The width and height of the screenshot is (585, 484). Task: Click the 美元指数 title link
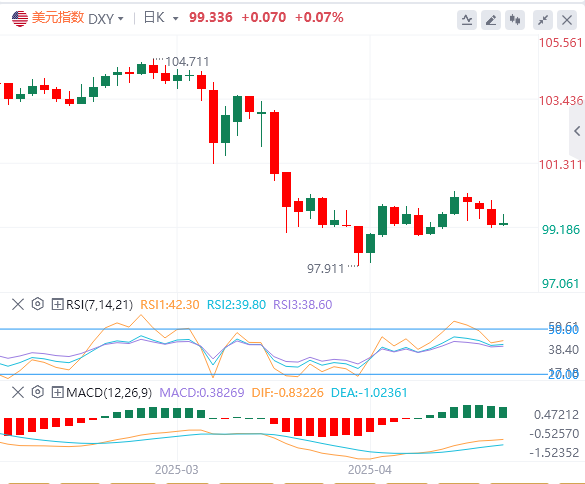pos(58,18)
